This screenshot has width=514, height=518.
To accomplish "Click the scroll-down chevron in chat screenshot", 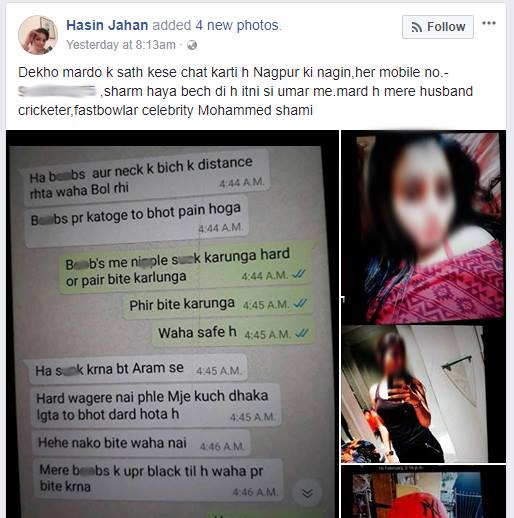I will pyautogui.click(x=307, y=493).
